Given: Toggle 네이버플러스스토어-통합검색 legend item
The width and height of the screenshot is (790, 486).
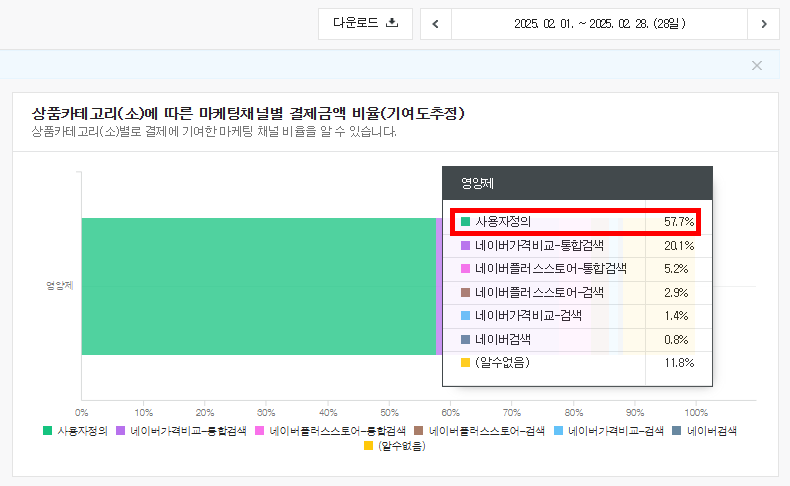Looking at the screenshot, I should coord(331,431).
